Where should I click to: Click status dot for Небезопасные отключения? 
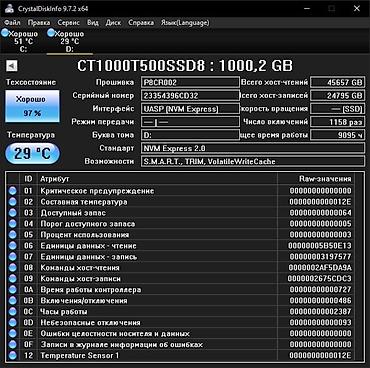(13, 323)
